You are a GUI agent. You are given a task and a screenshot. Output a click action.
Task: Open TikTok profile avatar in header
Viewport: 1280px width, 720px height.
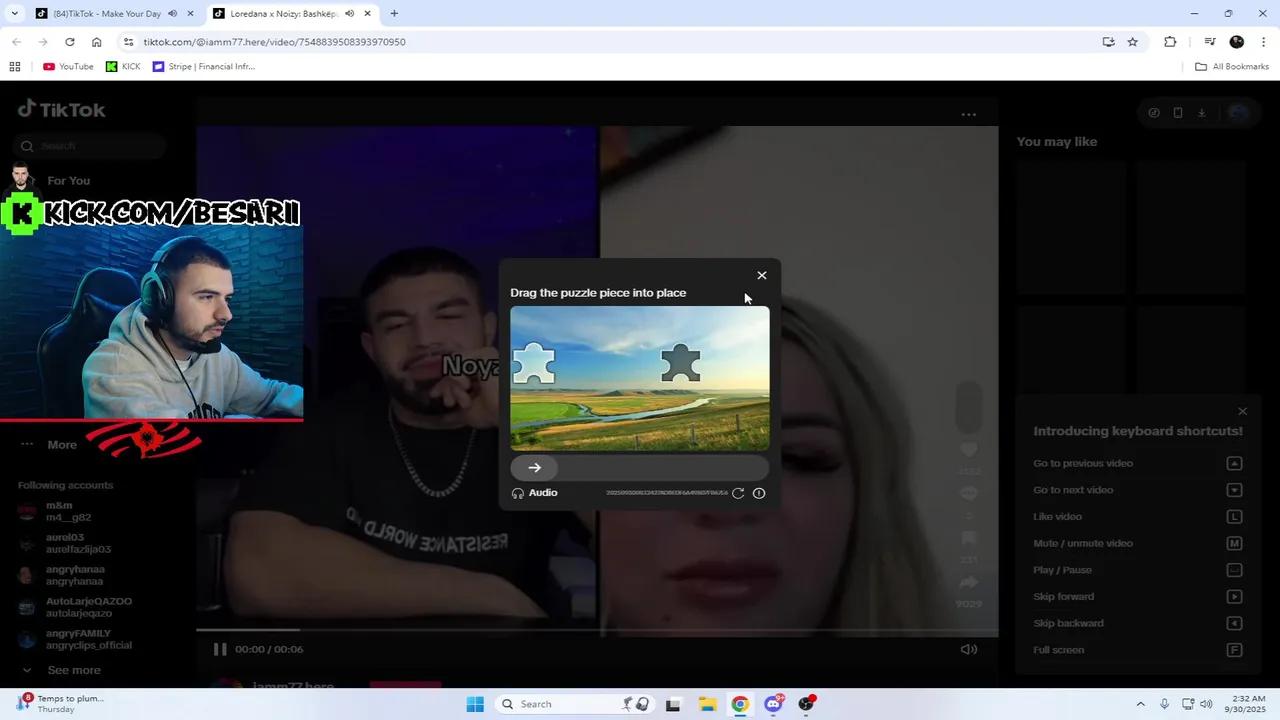tap(1238, 113)
